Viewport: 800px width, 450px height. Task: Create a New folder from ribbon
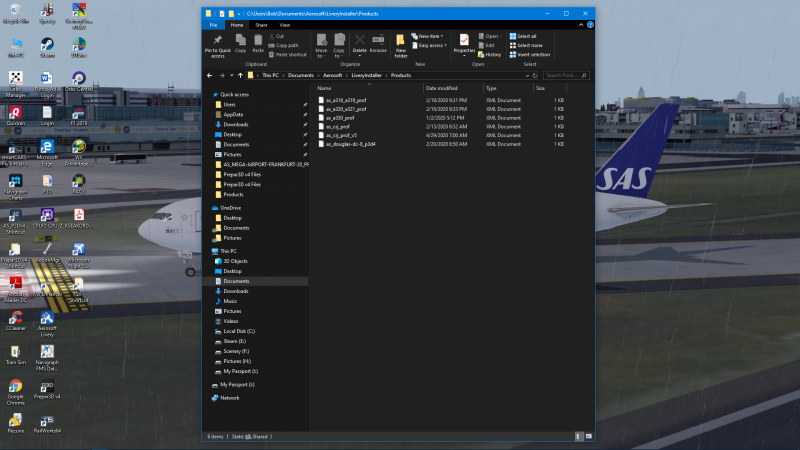(x=401, y=46)
